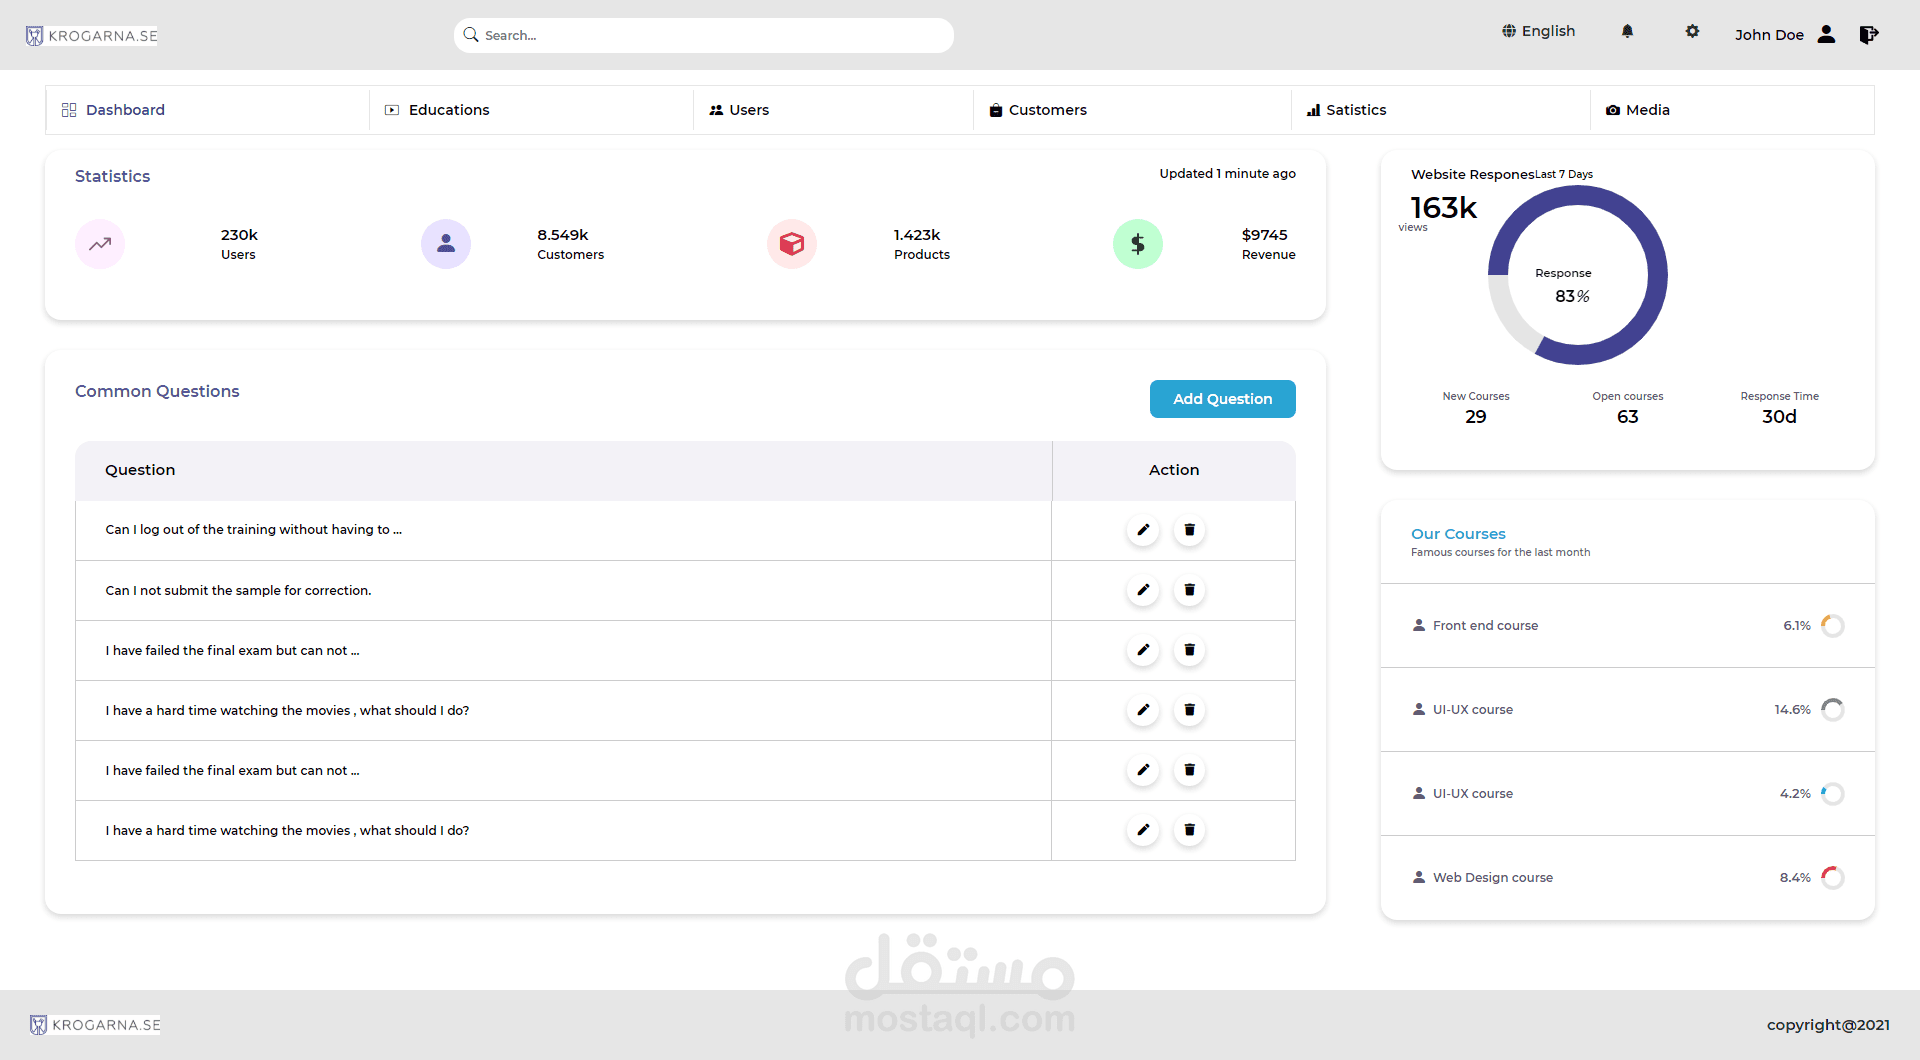Click the "Our Courses" heading

[x=1458, y=534]
